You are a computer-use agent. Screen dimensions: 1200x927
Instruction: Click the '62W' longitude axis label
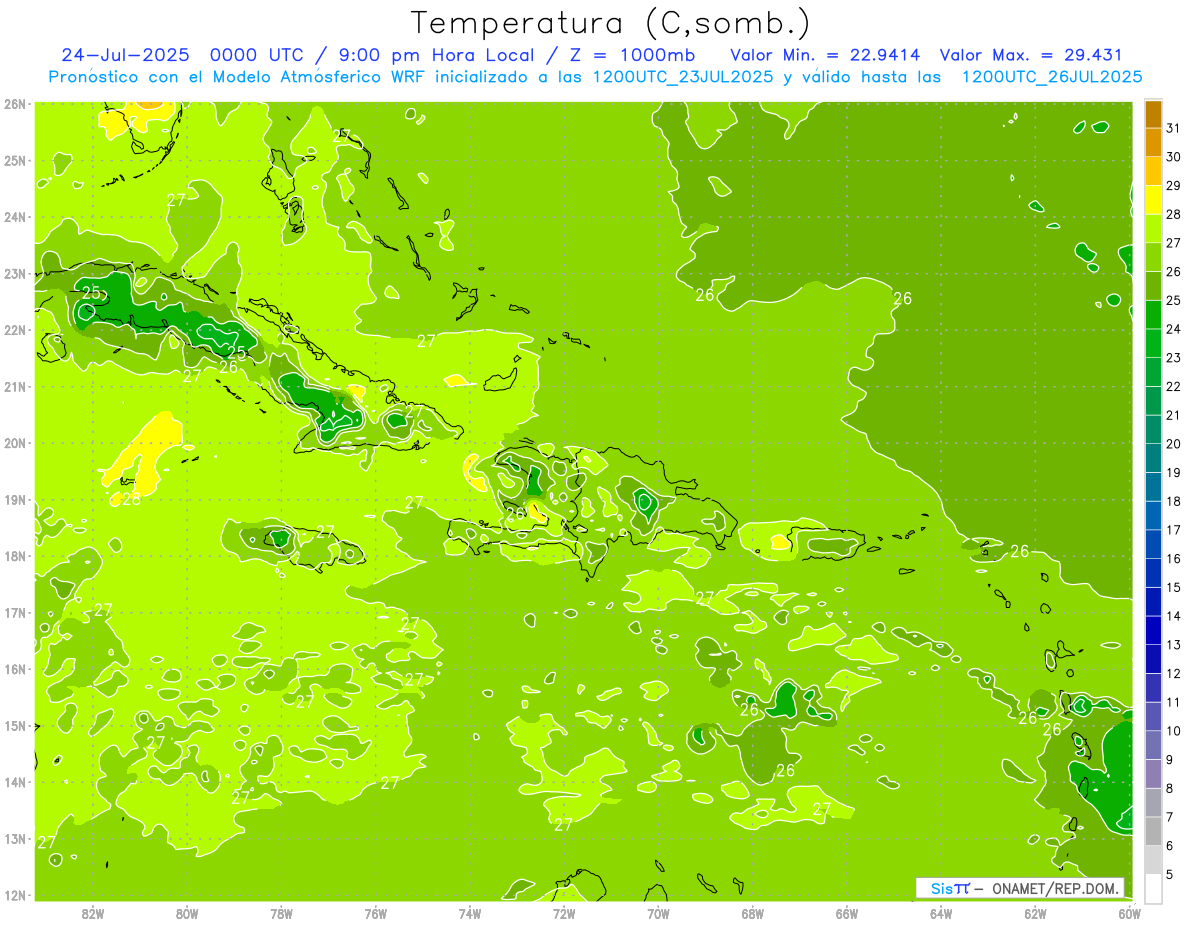coord(1035,913)
